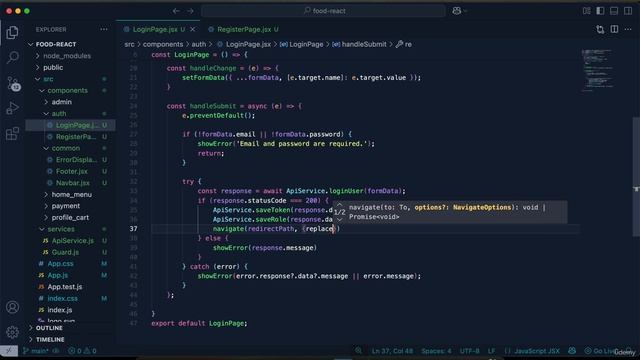Click the code minimap preview

598,69
